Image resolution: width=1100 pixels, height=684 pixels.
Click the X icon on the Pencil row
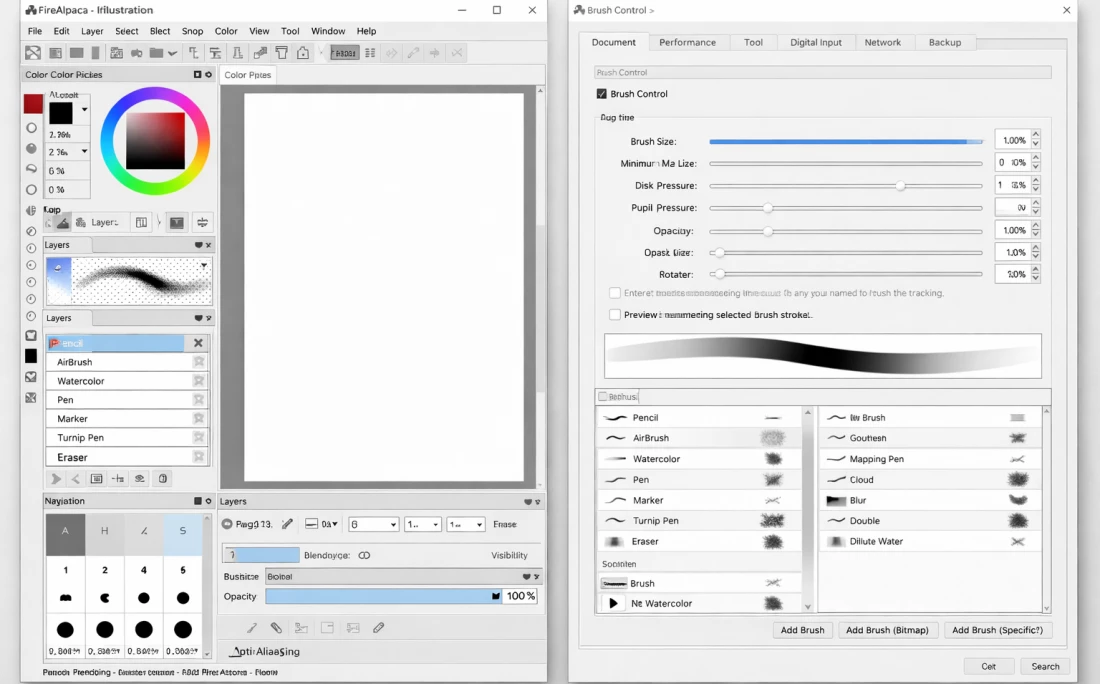(198, 343)
